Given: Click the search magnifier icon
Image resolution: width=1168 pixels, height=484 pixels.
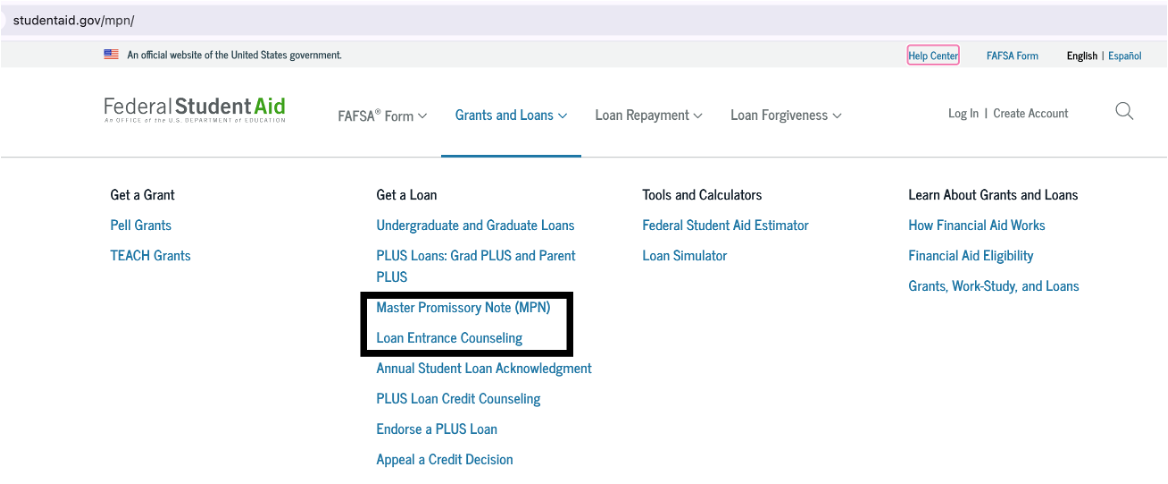Looking at the screenshot, I should pyautogui.click(x=1124, y=112).
